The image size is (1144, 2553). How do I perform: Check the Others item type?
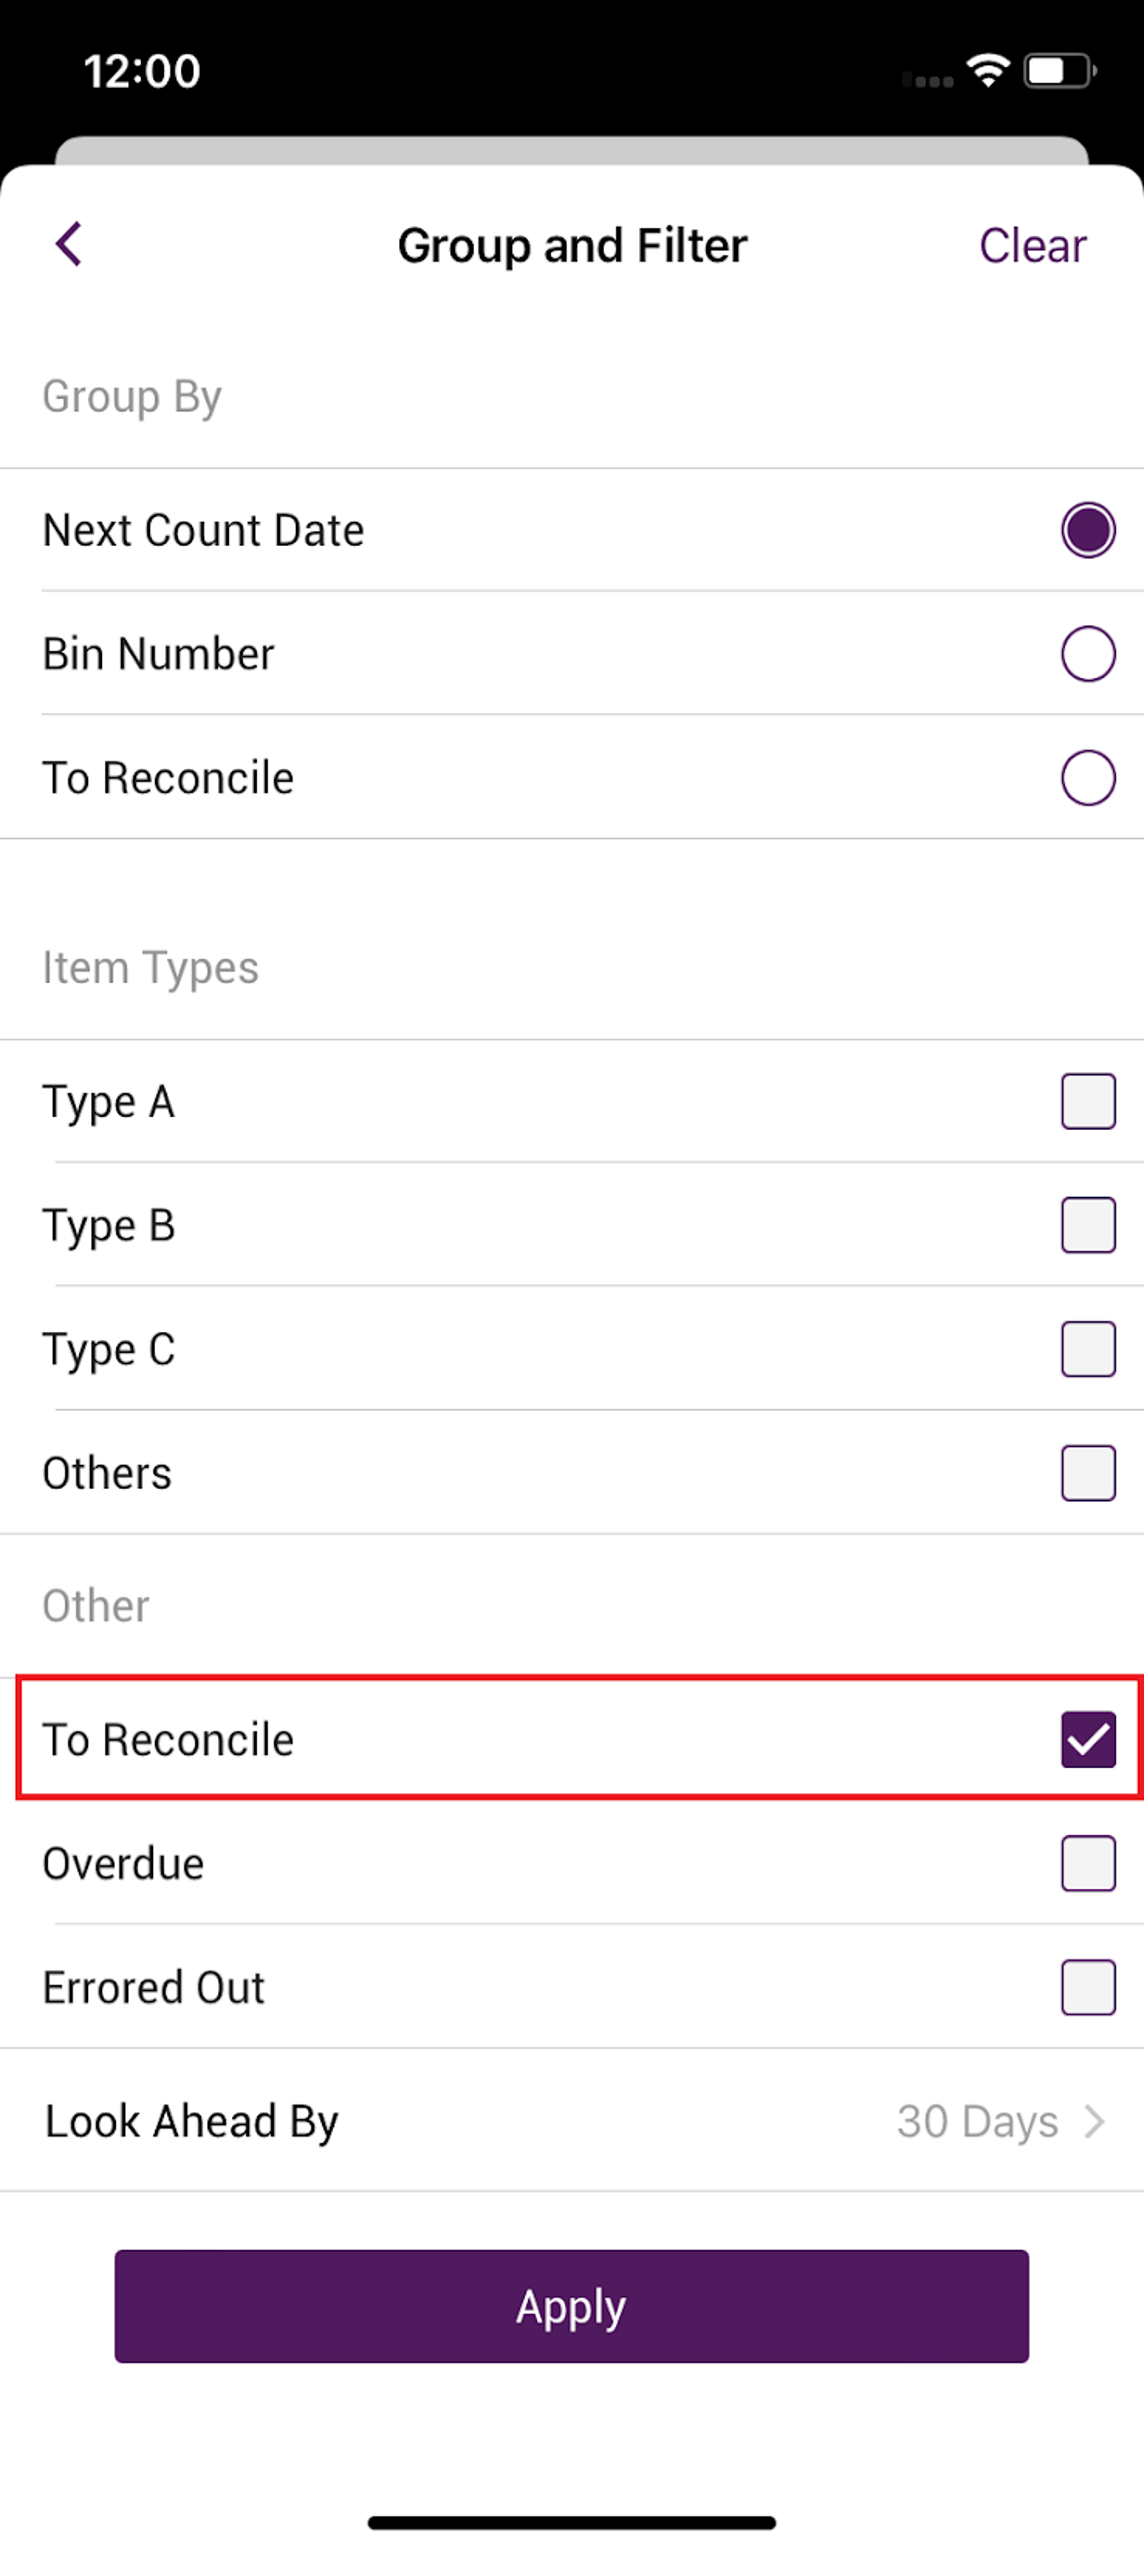(1088, 1473)
